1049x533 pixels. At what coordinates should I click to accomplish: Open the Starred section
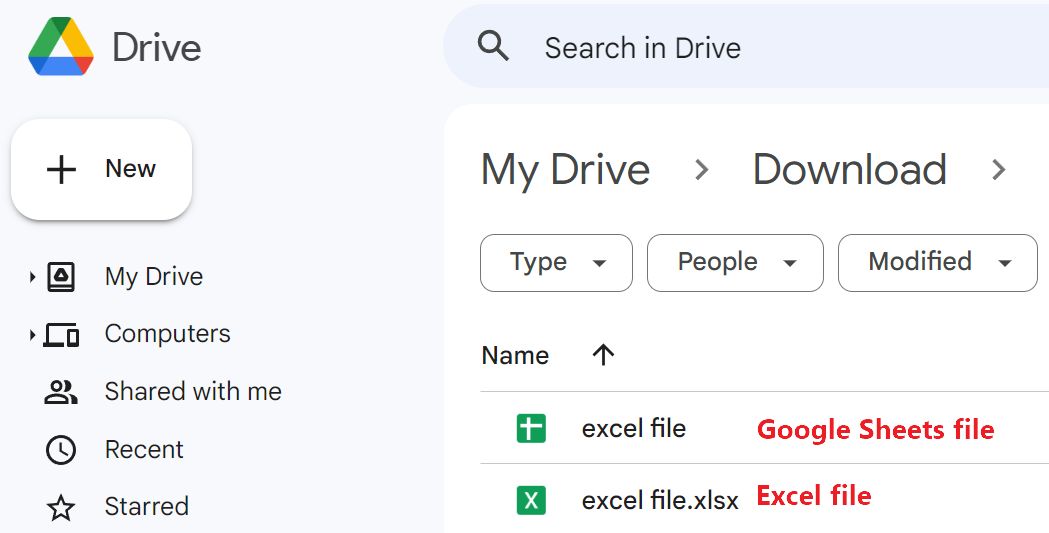(x=147, y=506)
